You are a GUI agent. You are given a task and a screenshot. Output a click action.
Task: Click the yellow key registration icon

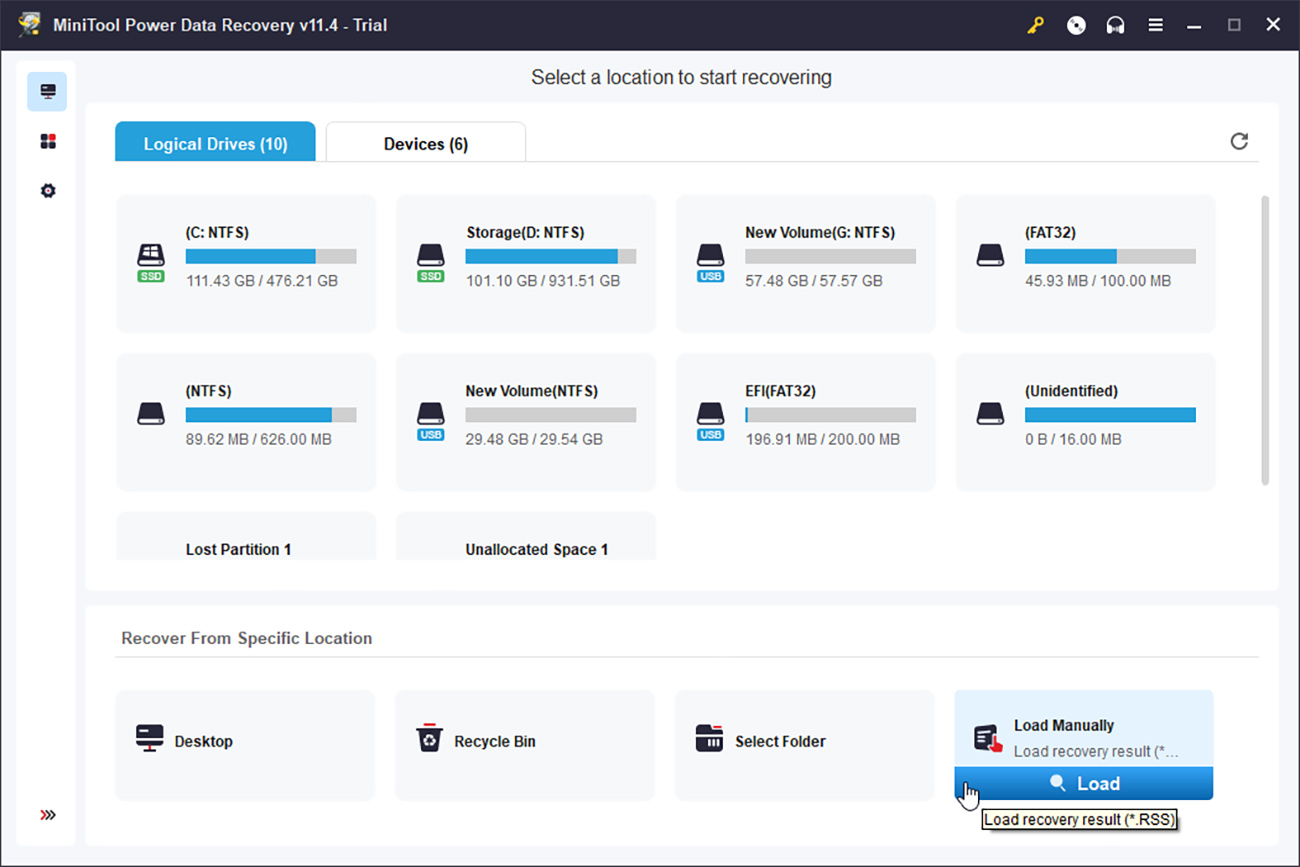coord(1035,25)
